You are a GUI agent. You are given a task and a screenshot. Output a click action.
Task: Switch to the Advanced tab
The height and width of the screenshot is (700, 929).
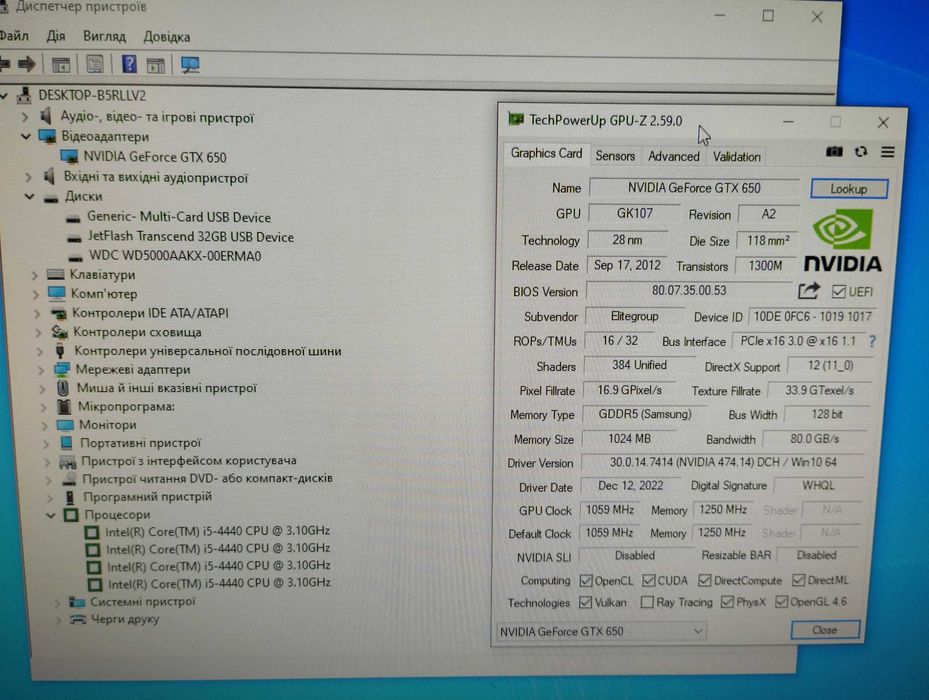pos(674,156)
